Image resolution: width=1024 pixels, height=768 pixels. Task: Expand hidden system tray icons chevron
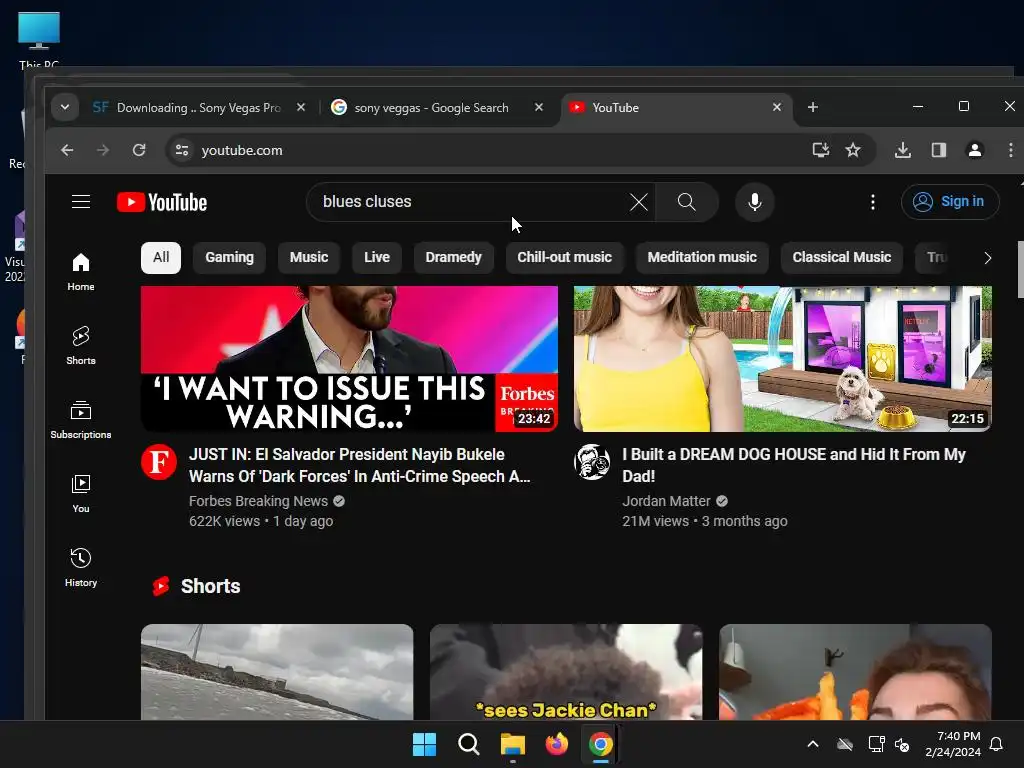click(813, 744)
